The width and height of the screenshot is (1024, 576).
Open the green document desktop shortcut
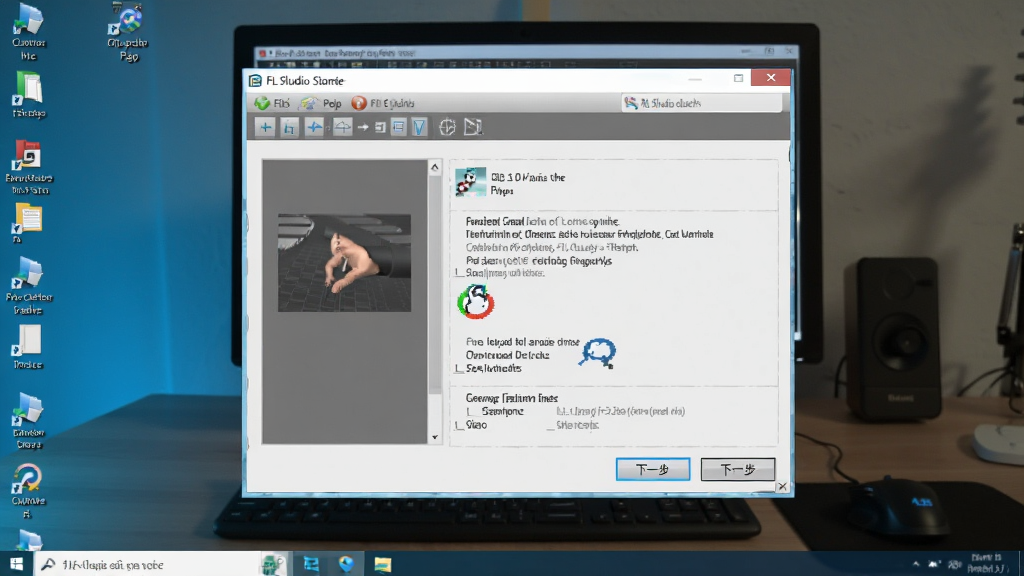[x=29, y=95]
